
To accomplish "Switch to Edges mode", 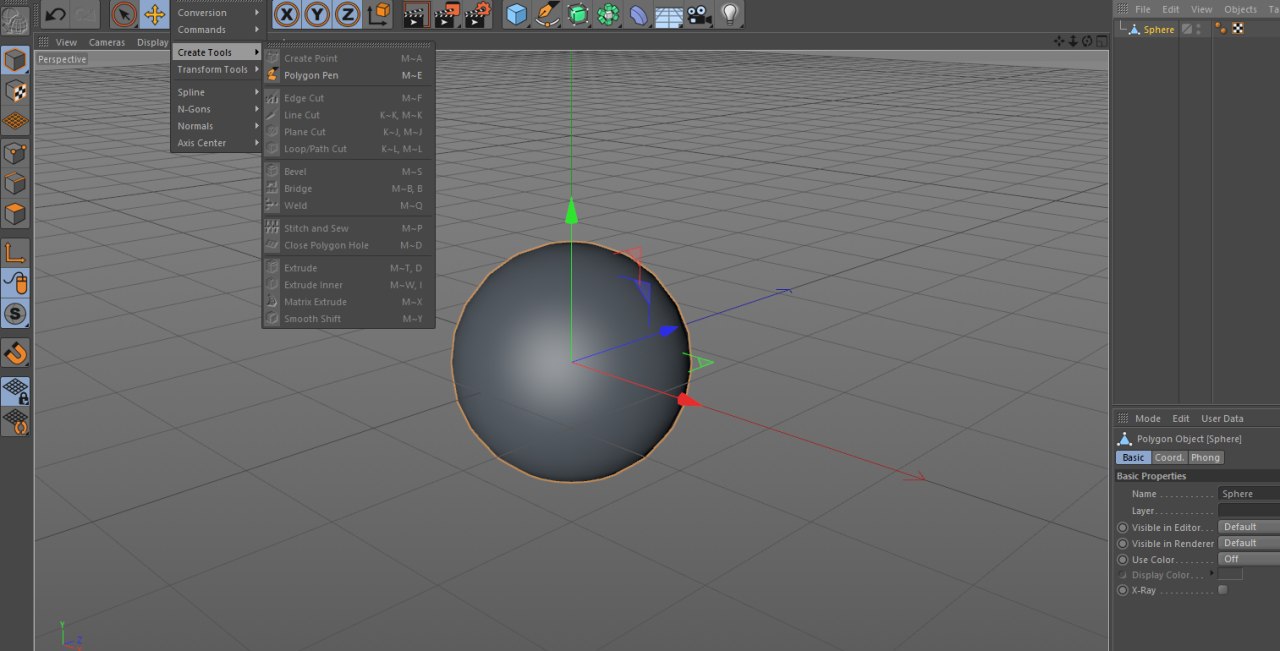I will (15, 184).
